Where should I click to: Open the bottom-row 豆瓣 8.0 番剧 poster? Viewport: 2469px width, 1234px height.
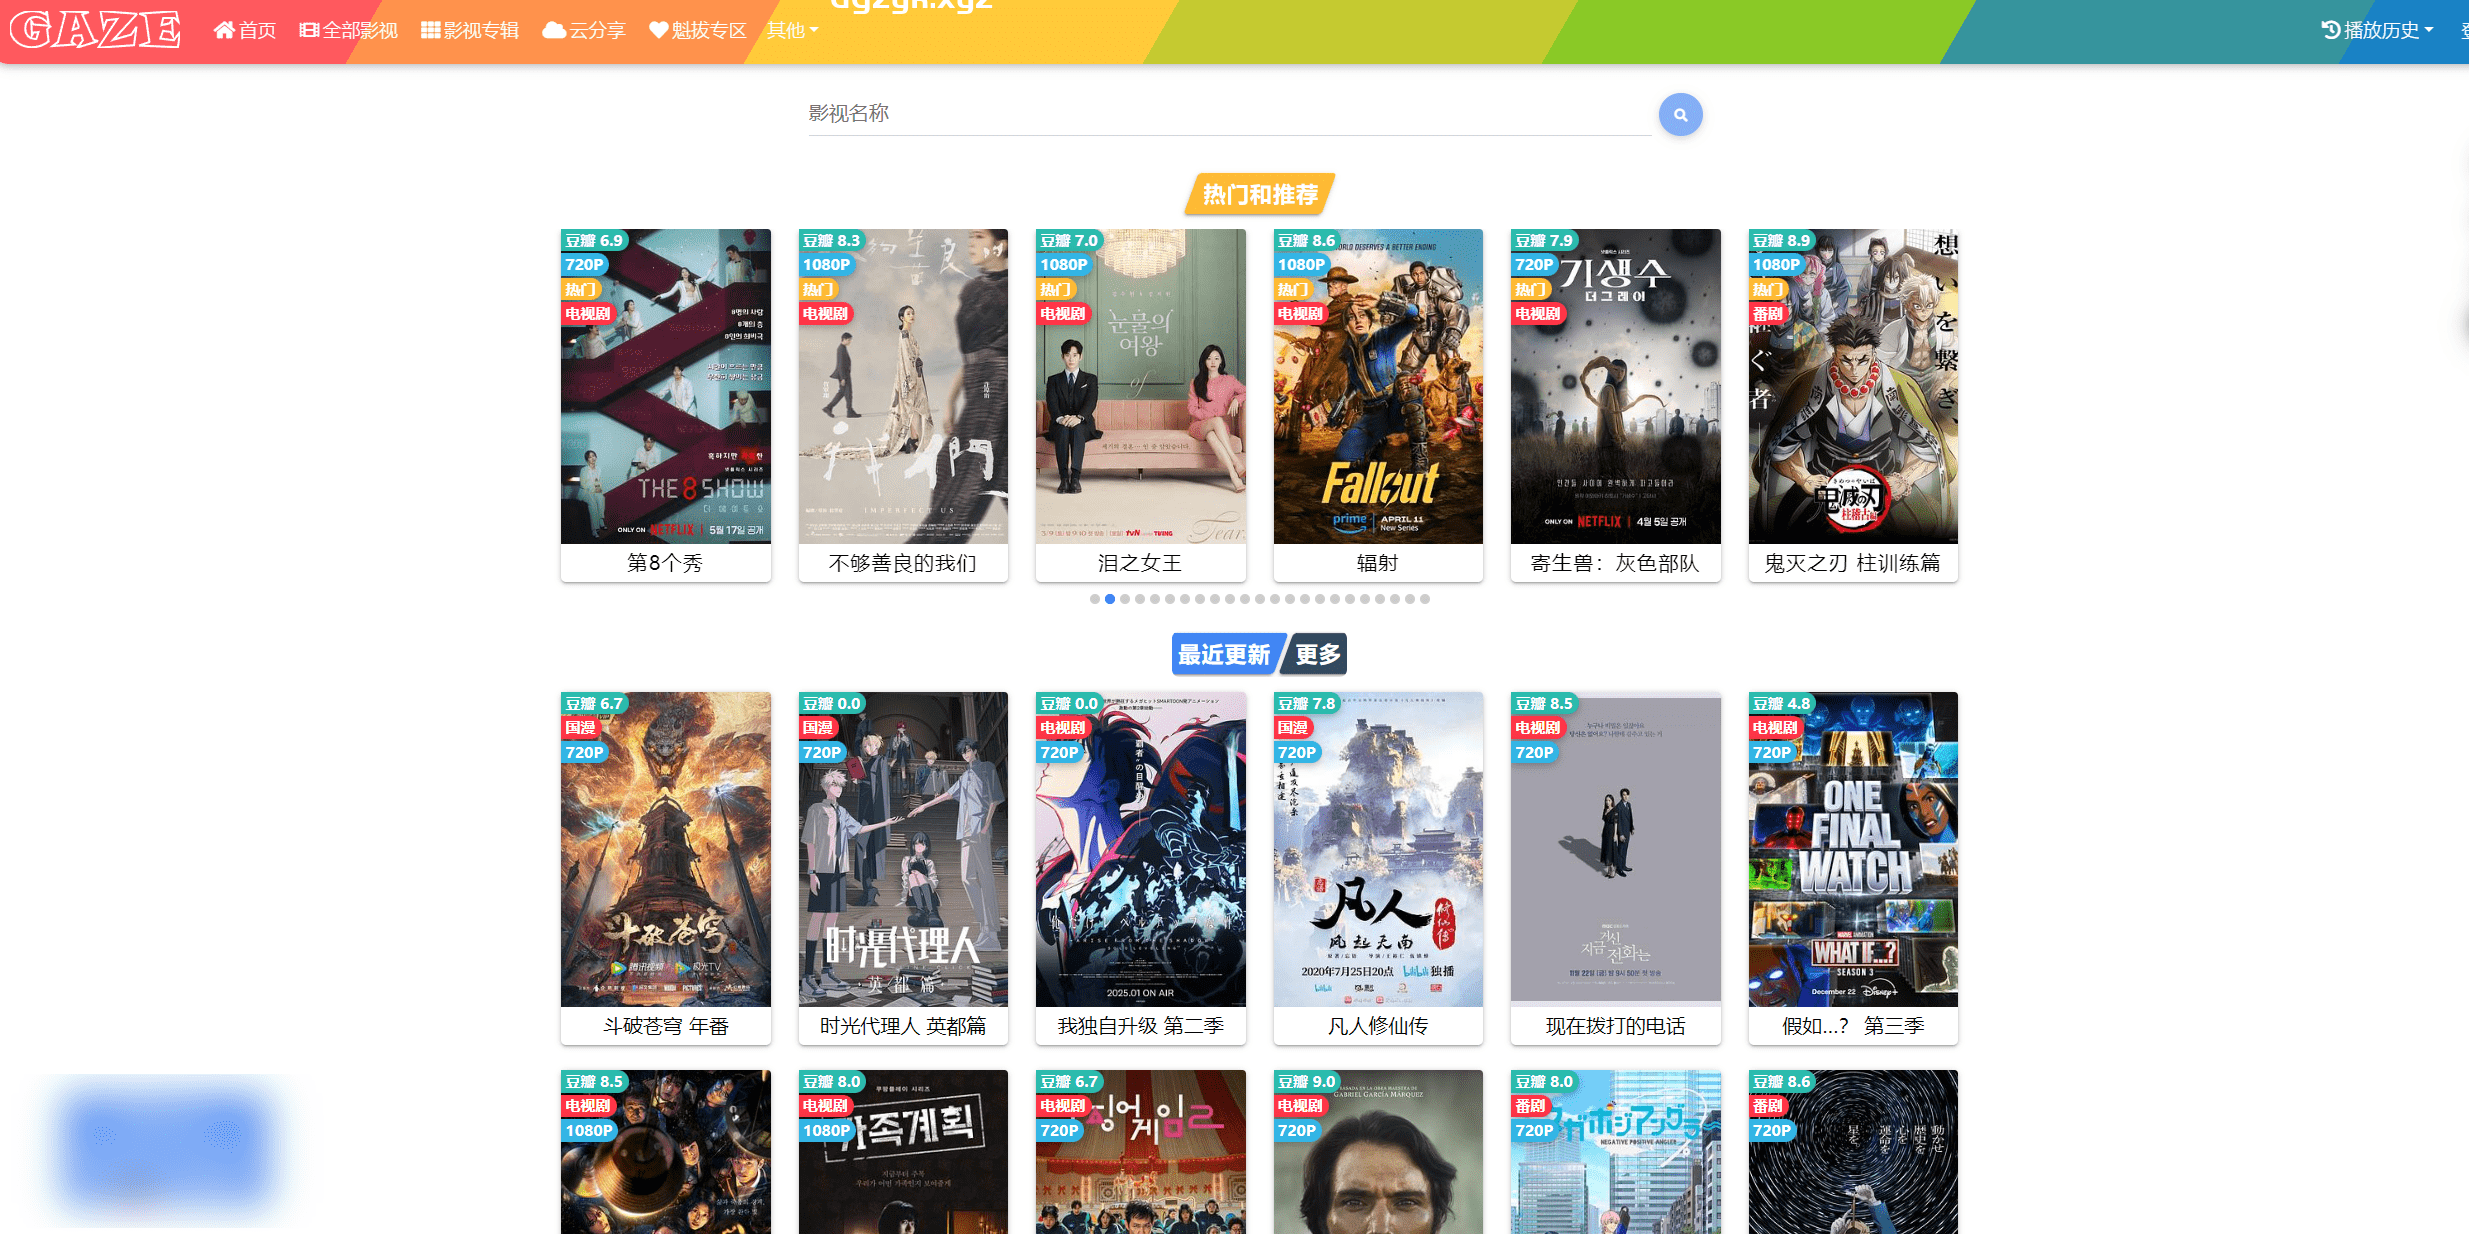point(1616,1152)
